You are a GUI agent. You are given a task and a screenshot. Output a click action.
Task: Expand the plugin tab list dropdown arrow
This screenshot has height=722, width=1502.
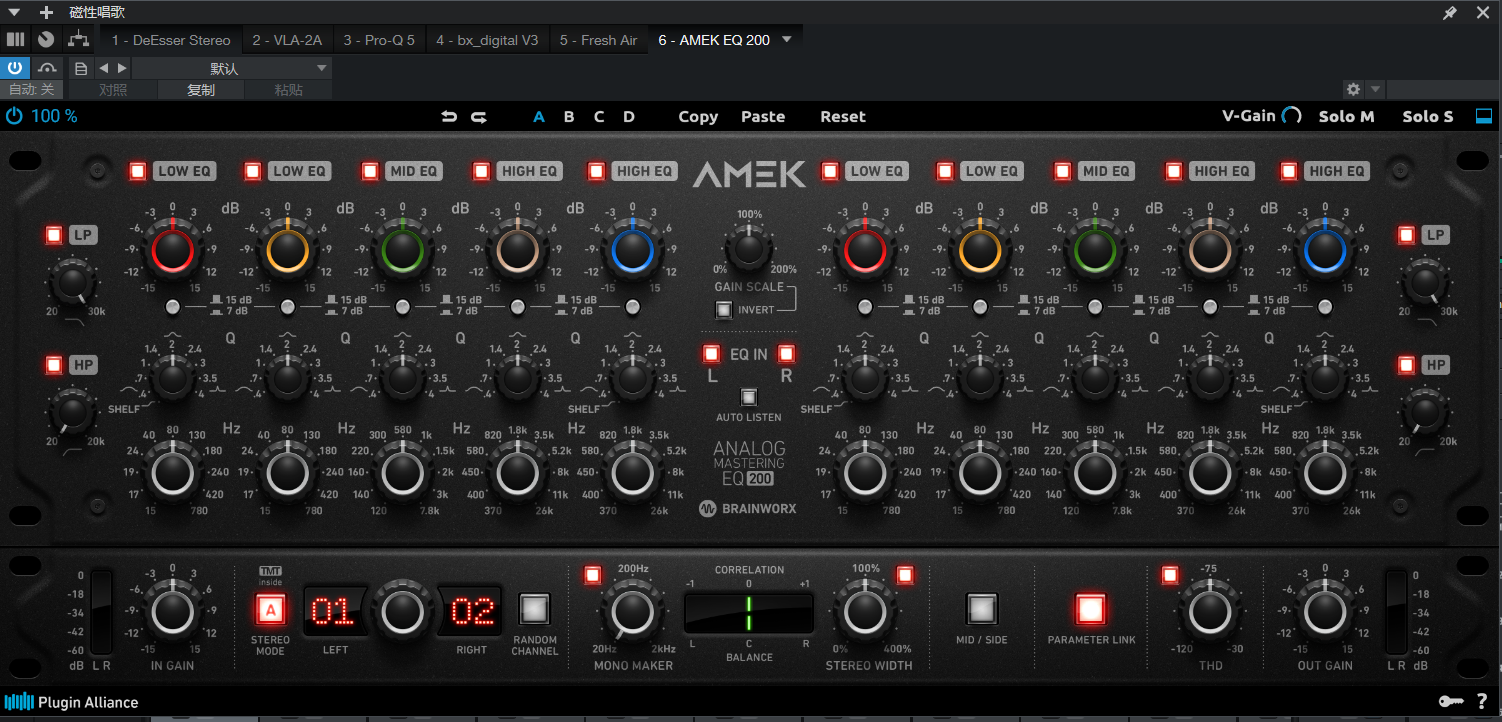pyautogui.click(x=786, y=40)
